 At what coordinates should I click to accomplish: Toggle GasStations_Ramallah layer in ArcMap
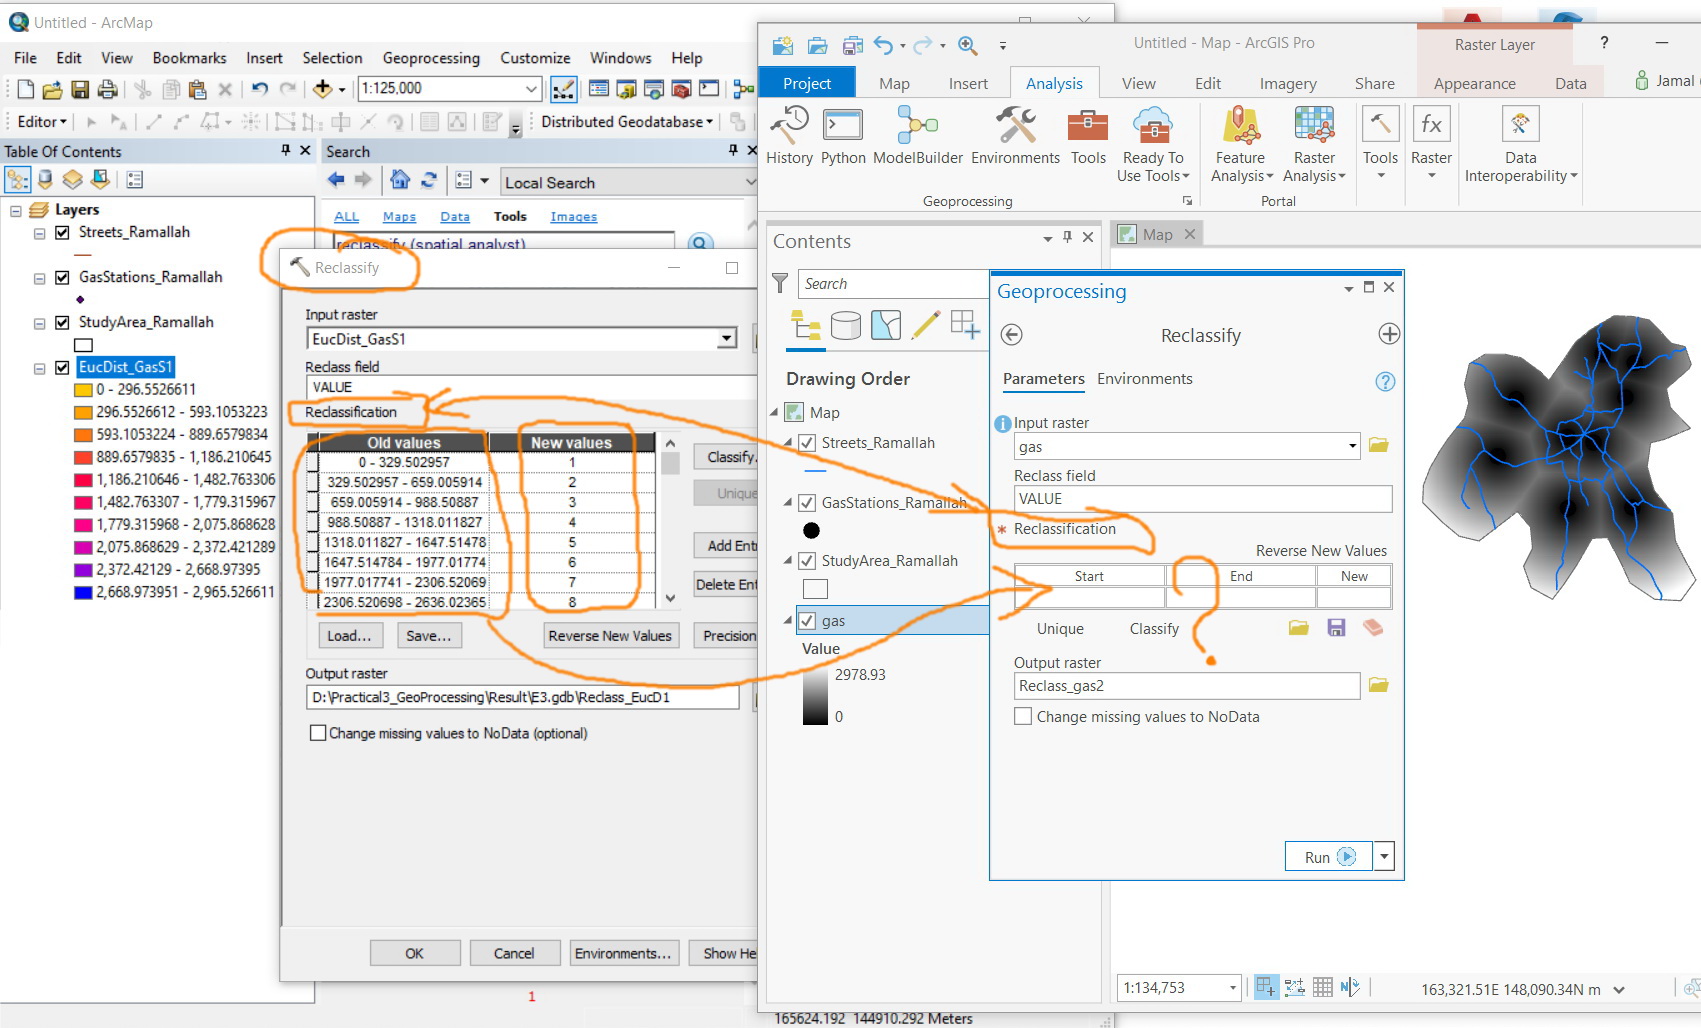(62, 277)
